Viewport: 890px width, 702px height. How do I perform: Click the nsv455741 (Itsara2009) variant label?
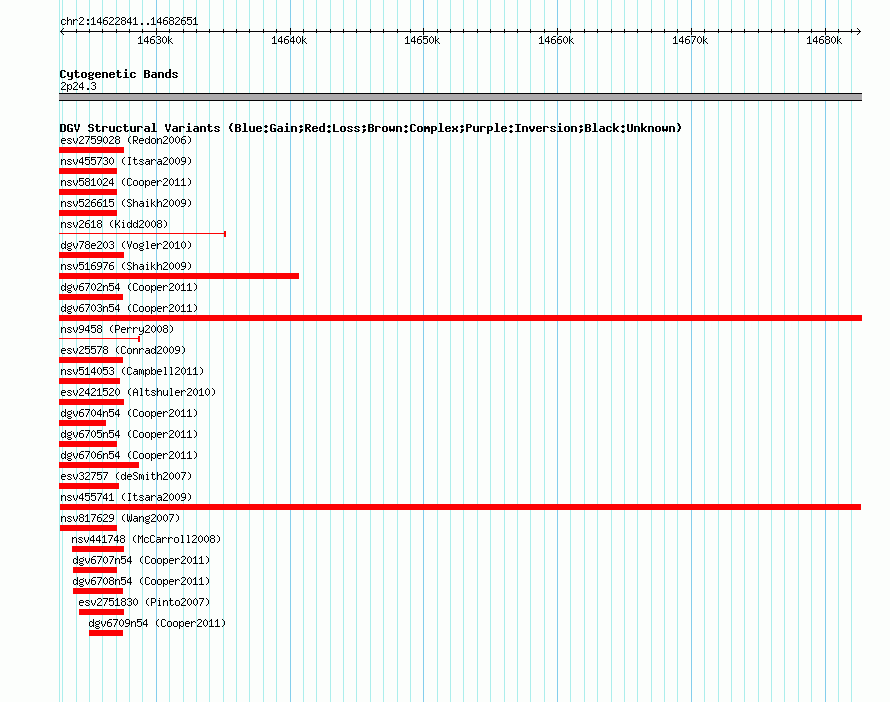(x=126, y=497)
